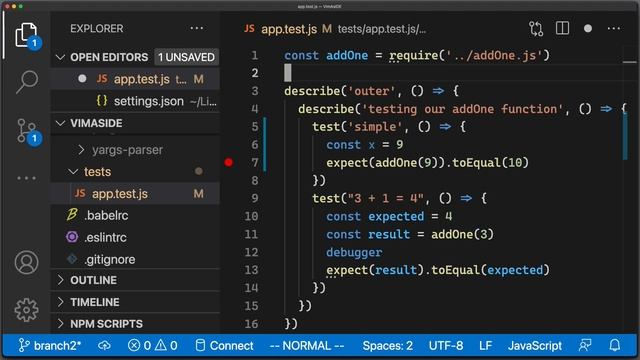Click the cloud publish changes icon

point(104,346)
